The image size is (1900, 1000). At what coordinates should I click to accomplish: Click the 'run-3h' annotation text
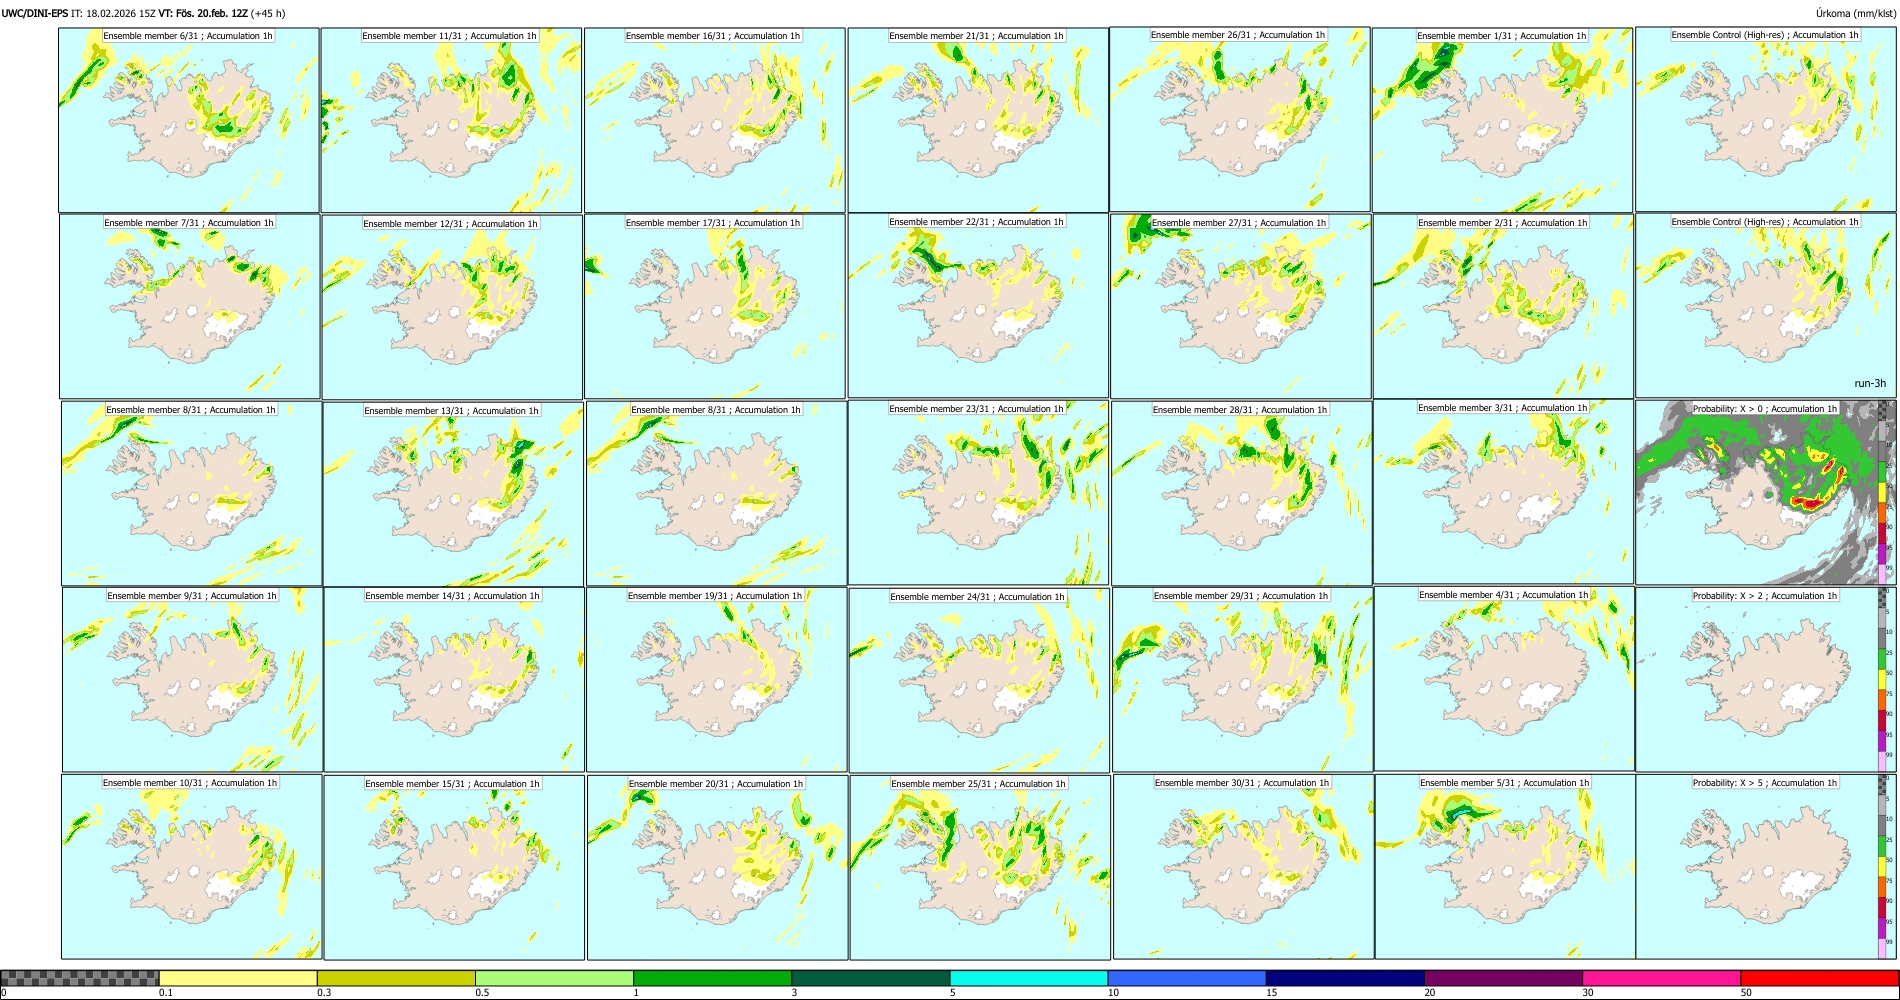[x=1870, y=384]
